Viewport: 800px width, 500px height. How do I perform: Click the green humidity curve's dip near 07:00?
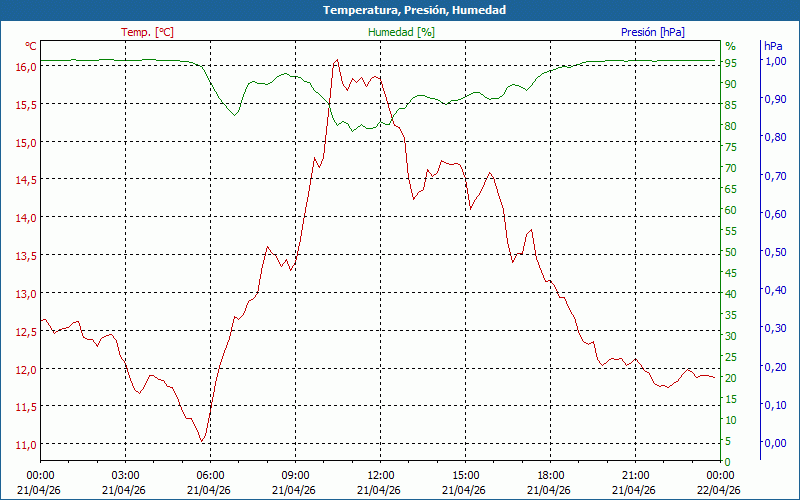[235, 115]
